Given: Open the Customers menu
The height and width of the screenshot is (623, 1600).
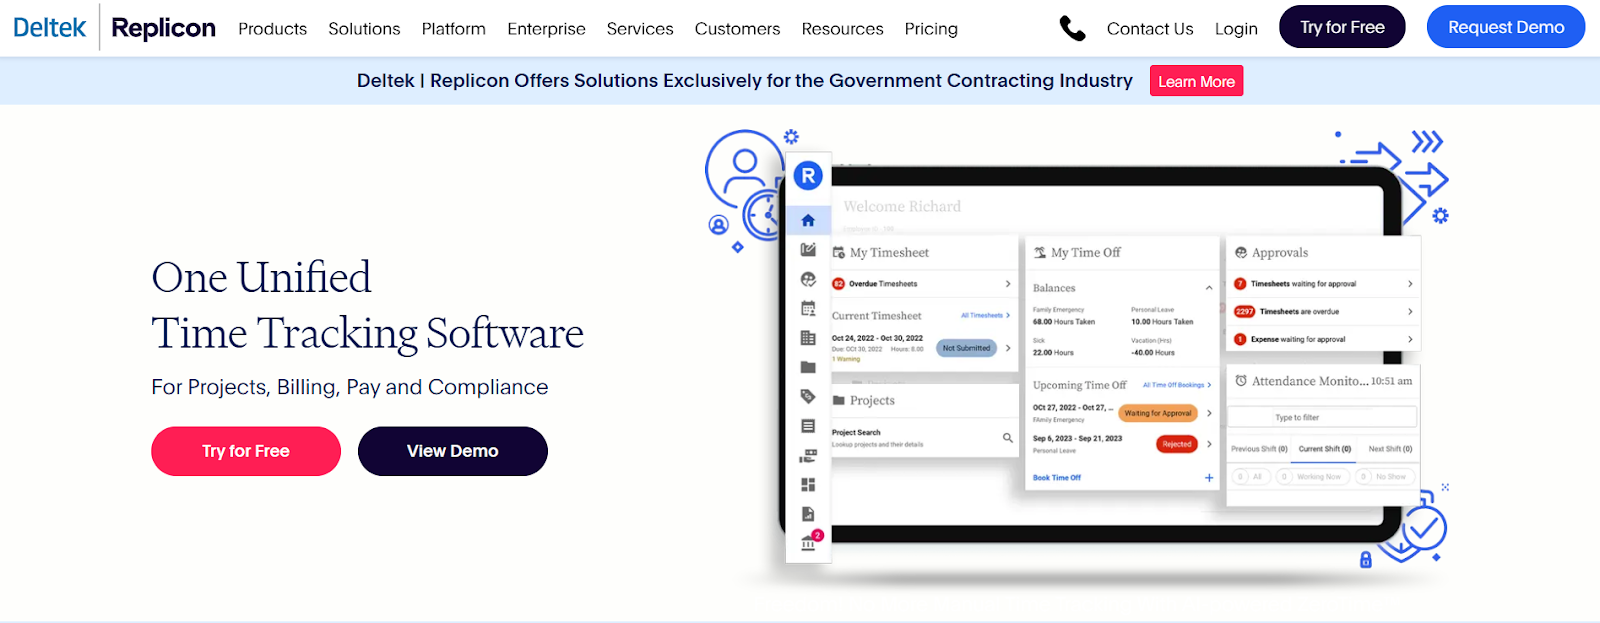Looking at the screenshot, I should (x=737, y=29).
